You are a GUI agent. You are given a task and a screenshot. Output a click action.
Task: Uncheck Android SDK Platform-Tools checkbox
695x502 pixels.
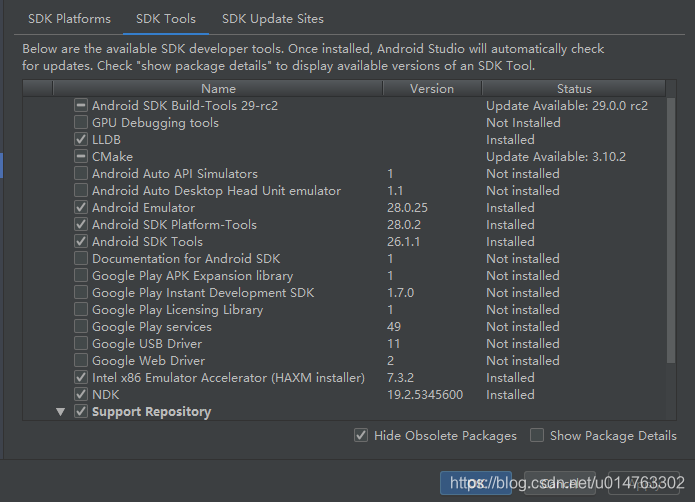click(81, 224)
